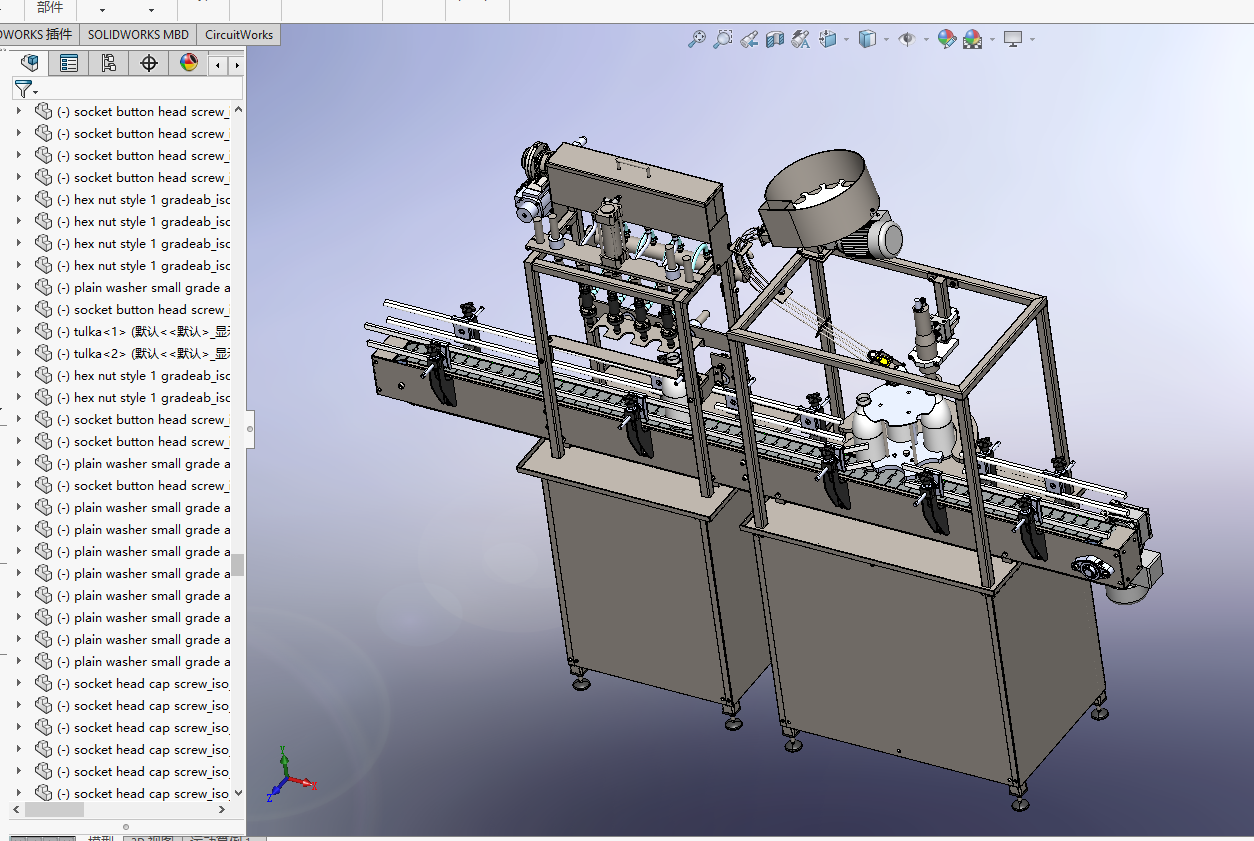
Task: Expand the first hex nut style 1 component
Action: pos(18,199)
